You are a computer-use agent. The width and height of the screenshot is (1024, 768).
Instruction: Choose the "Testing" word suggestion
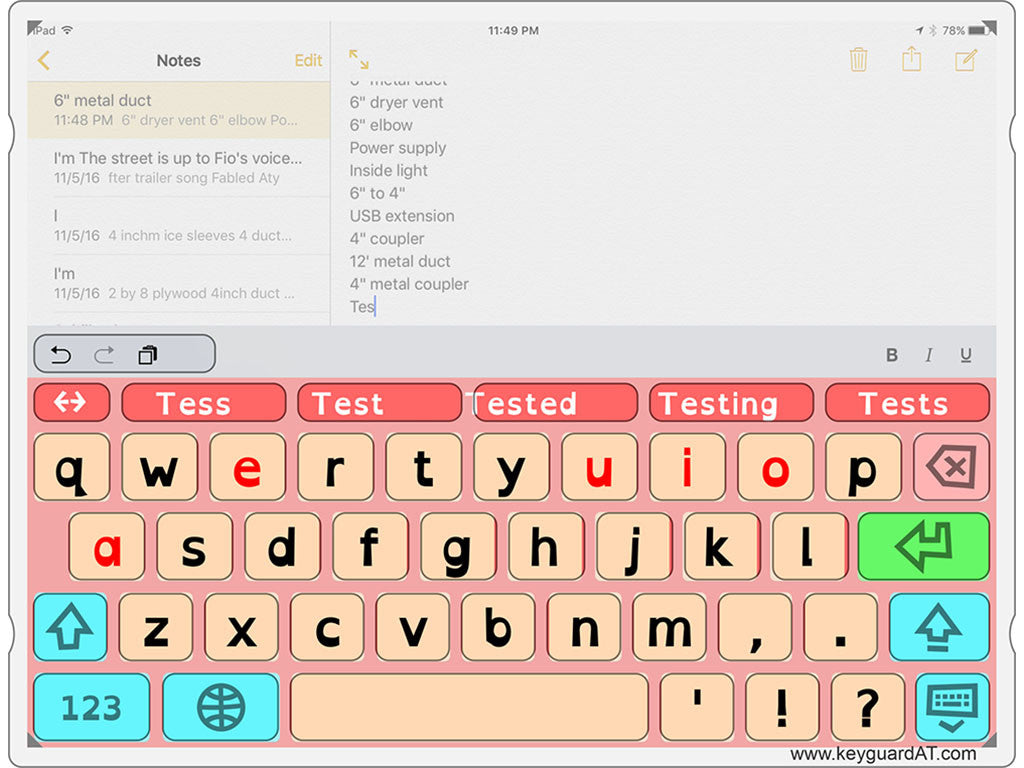click(x=730, y=403)
